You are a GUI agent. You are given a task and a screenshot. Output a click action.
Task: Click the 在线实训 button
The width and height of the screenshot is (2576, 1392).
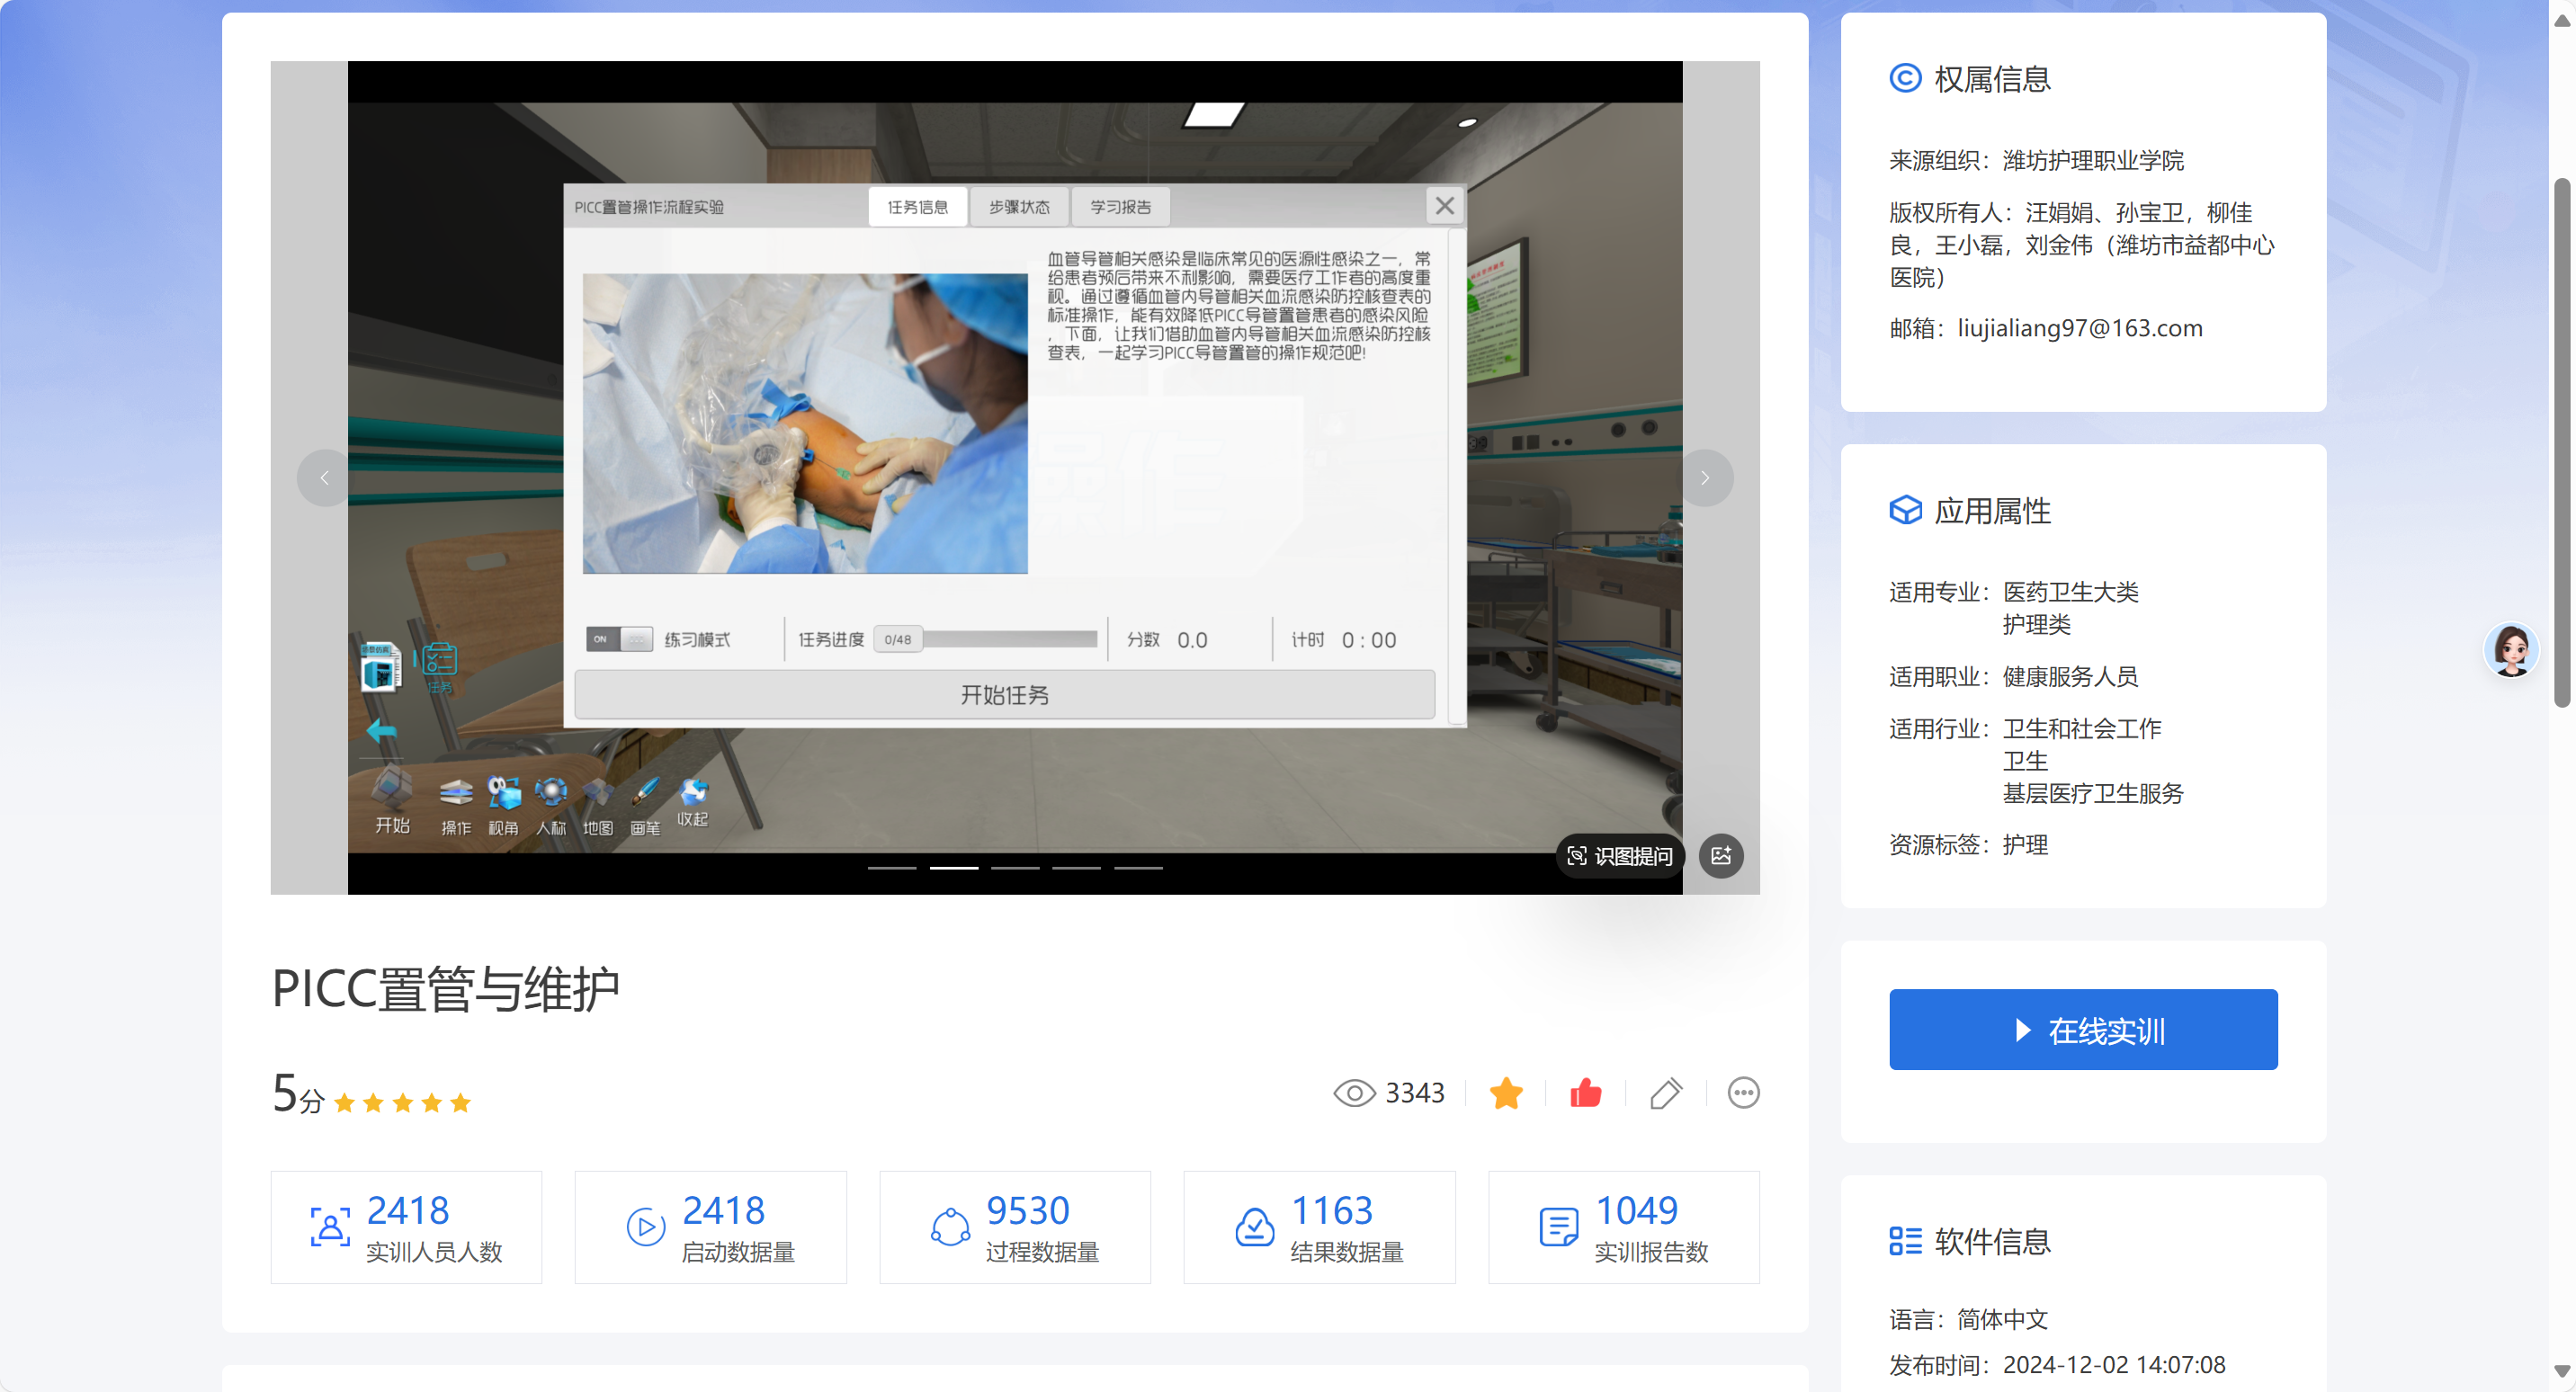(2082, 1030)
